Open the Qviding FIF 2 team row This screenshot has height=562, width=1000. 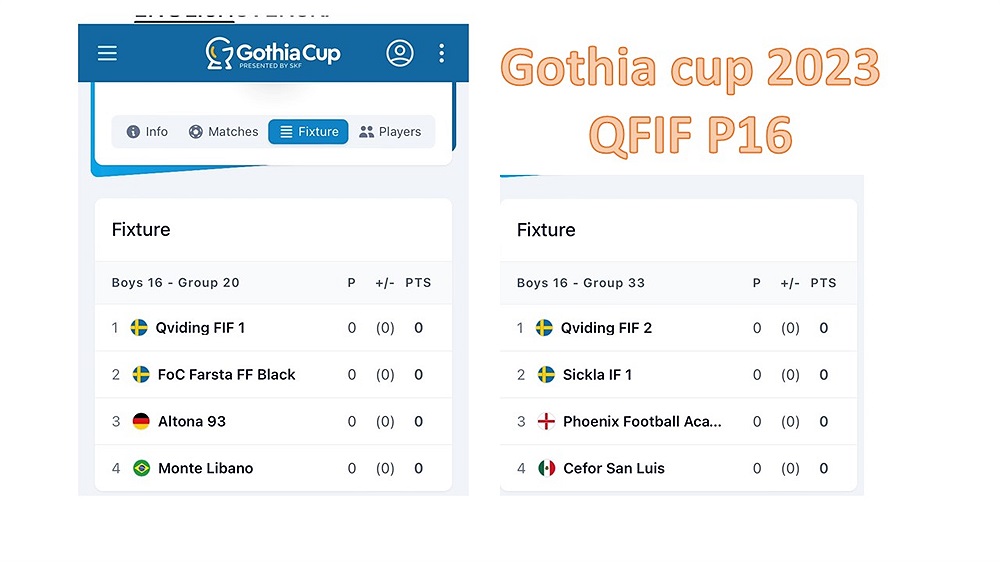[x=678, y=328]
